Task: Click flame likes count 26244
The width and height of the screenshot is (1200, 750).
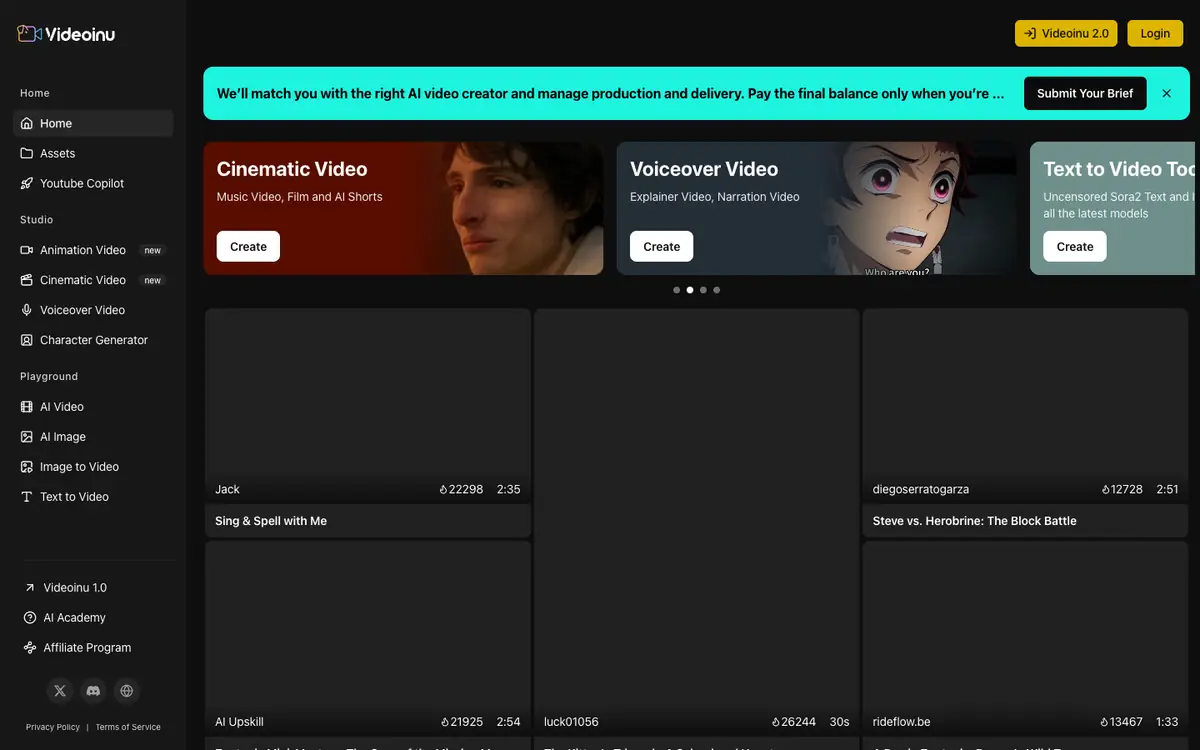Action: (x=794, y=722)
